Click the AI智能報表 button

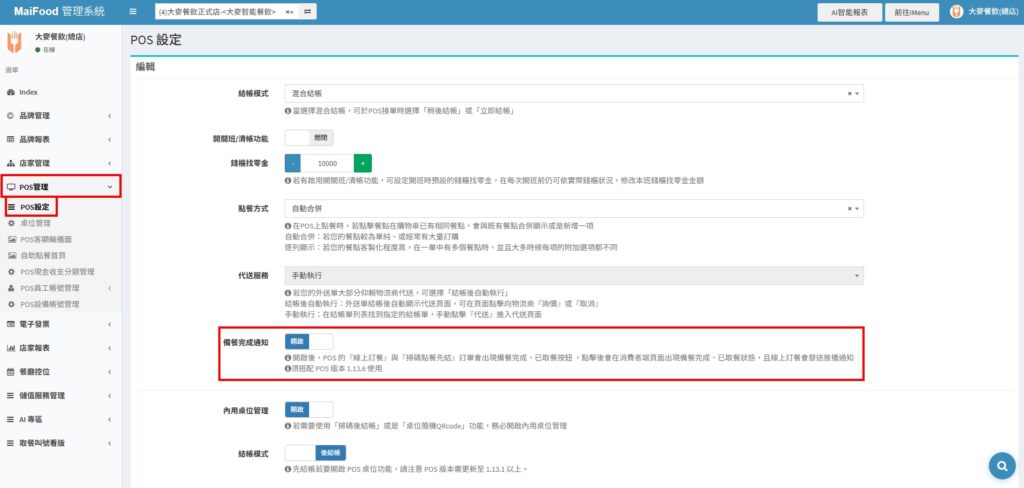[849, 12]
